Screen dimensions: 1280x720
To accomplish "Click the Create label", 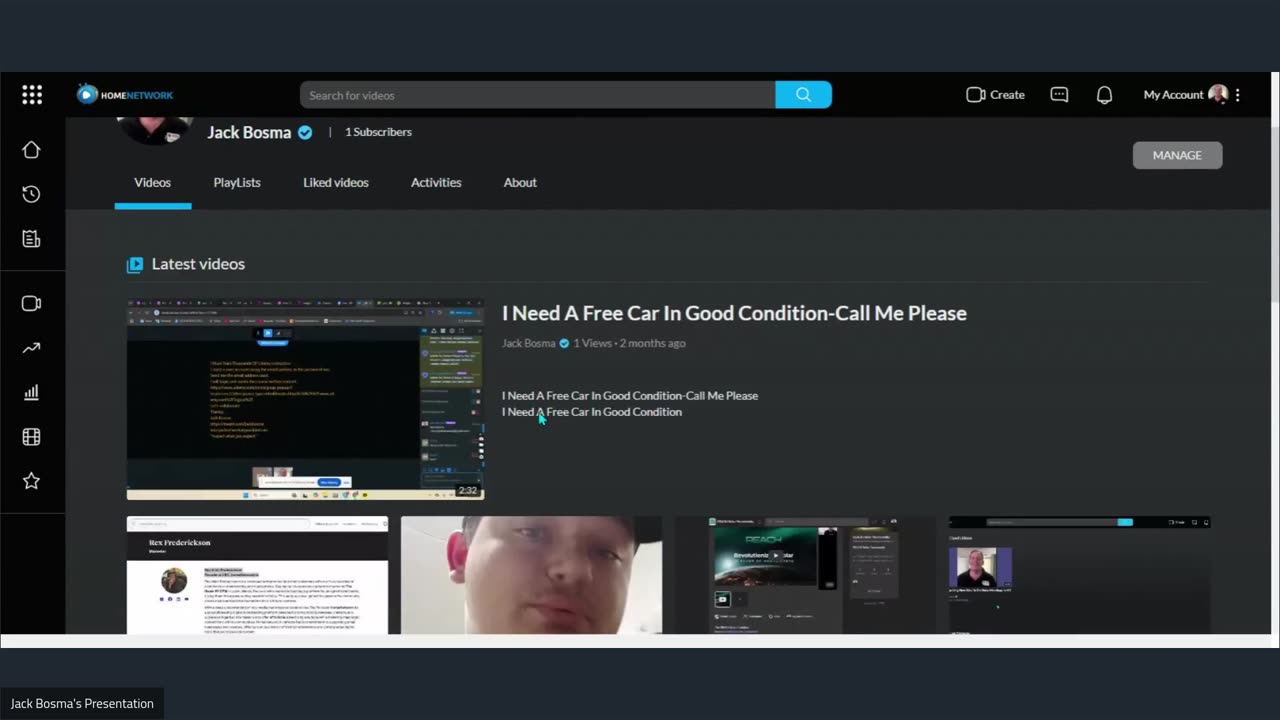I will [1007, 95].
